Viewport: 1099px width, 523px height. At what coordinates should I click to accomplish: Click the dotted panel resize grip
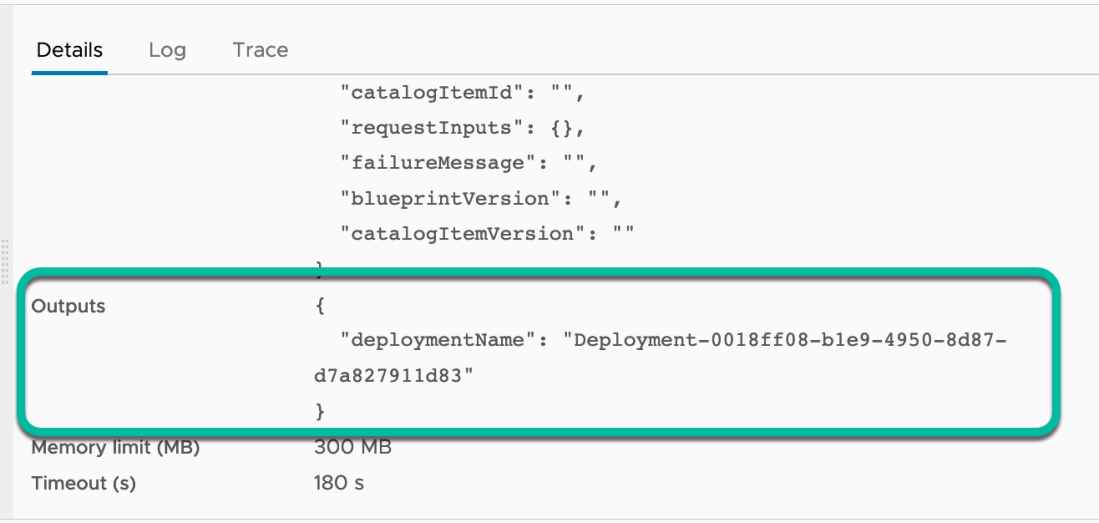point(6,263)
